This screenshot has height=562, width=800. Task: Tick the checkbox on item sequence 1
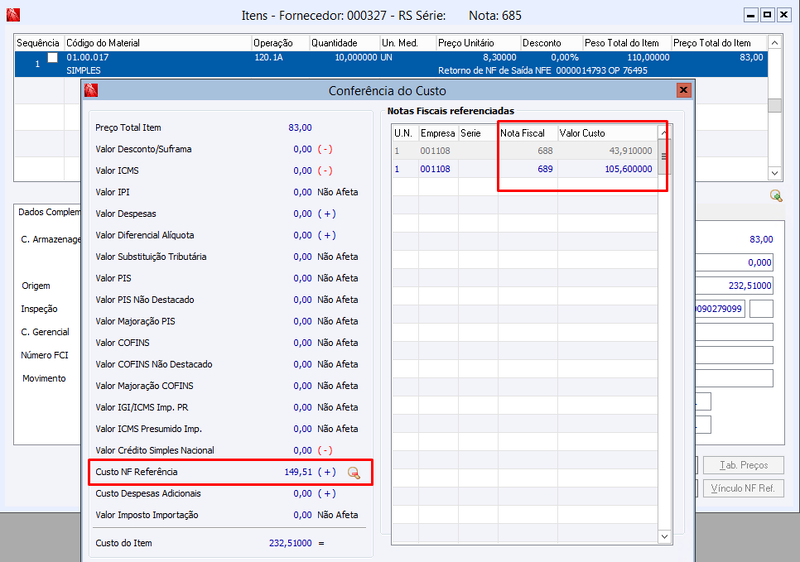pos(53,58)
